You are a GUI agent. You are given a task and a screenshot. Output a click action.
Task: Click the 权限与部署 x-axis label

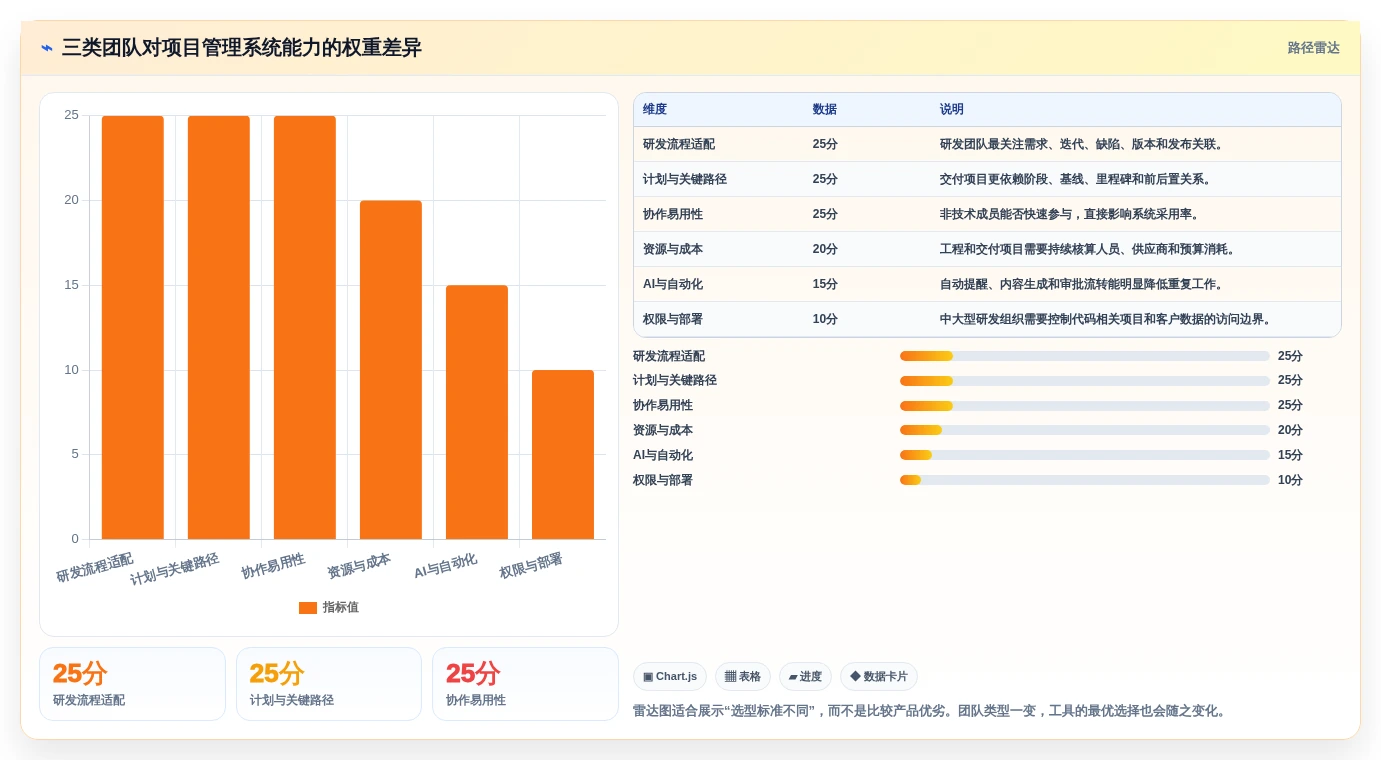531,565
